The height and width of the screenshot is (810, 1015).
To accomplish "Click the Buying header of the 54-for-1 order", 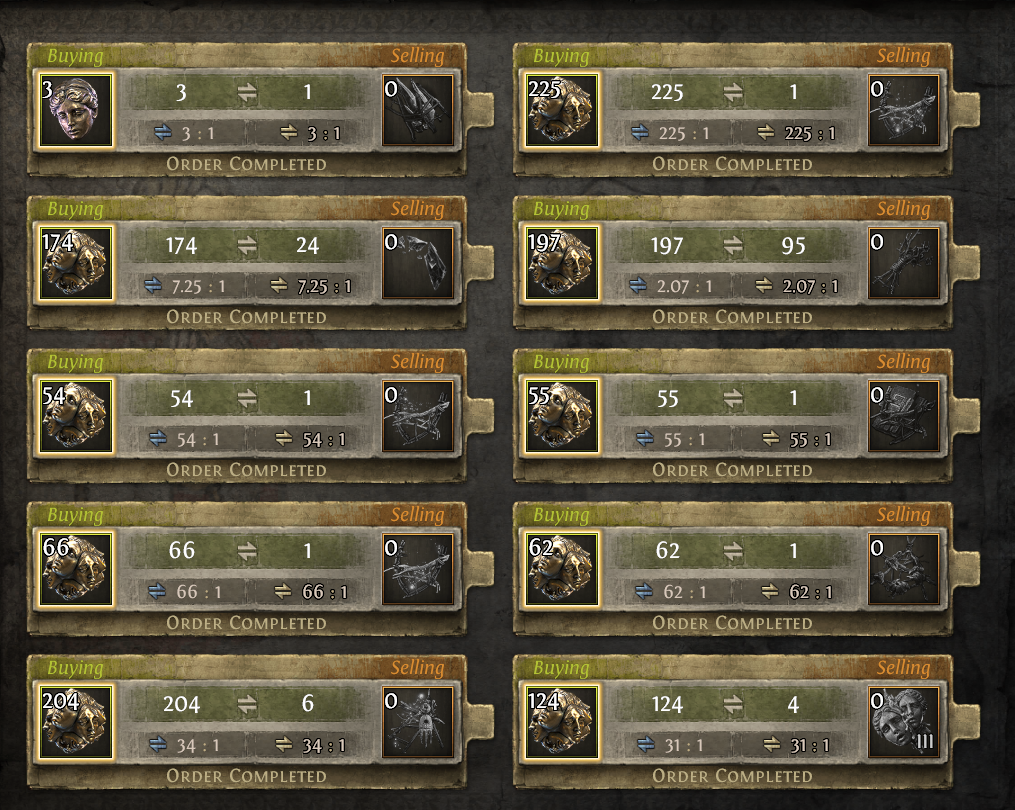I will [75, 362].
